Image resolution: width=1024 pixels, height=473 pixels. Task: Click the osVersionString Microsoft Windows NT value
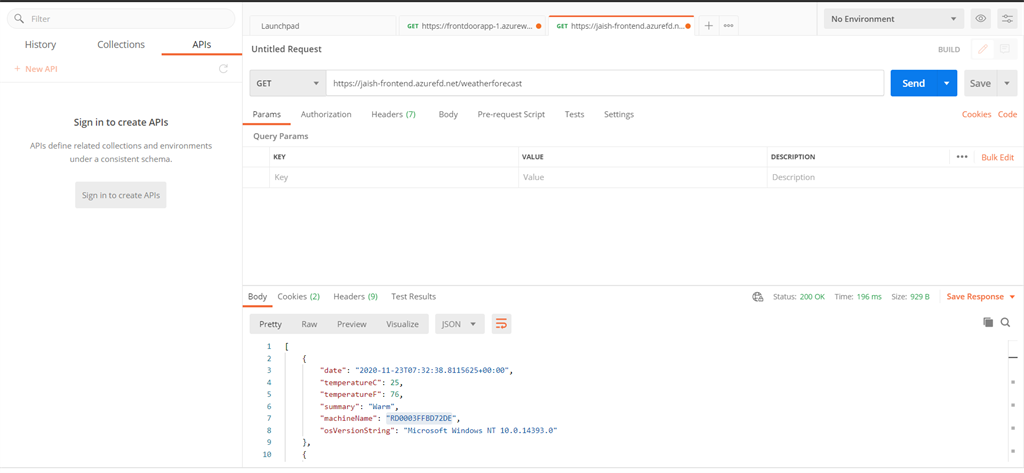(x=480, y=431)
